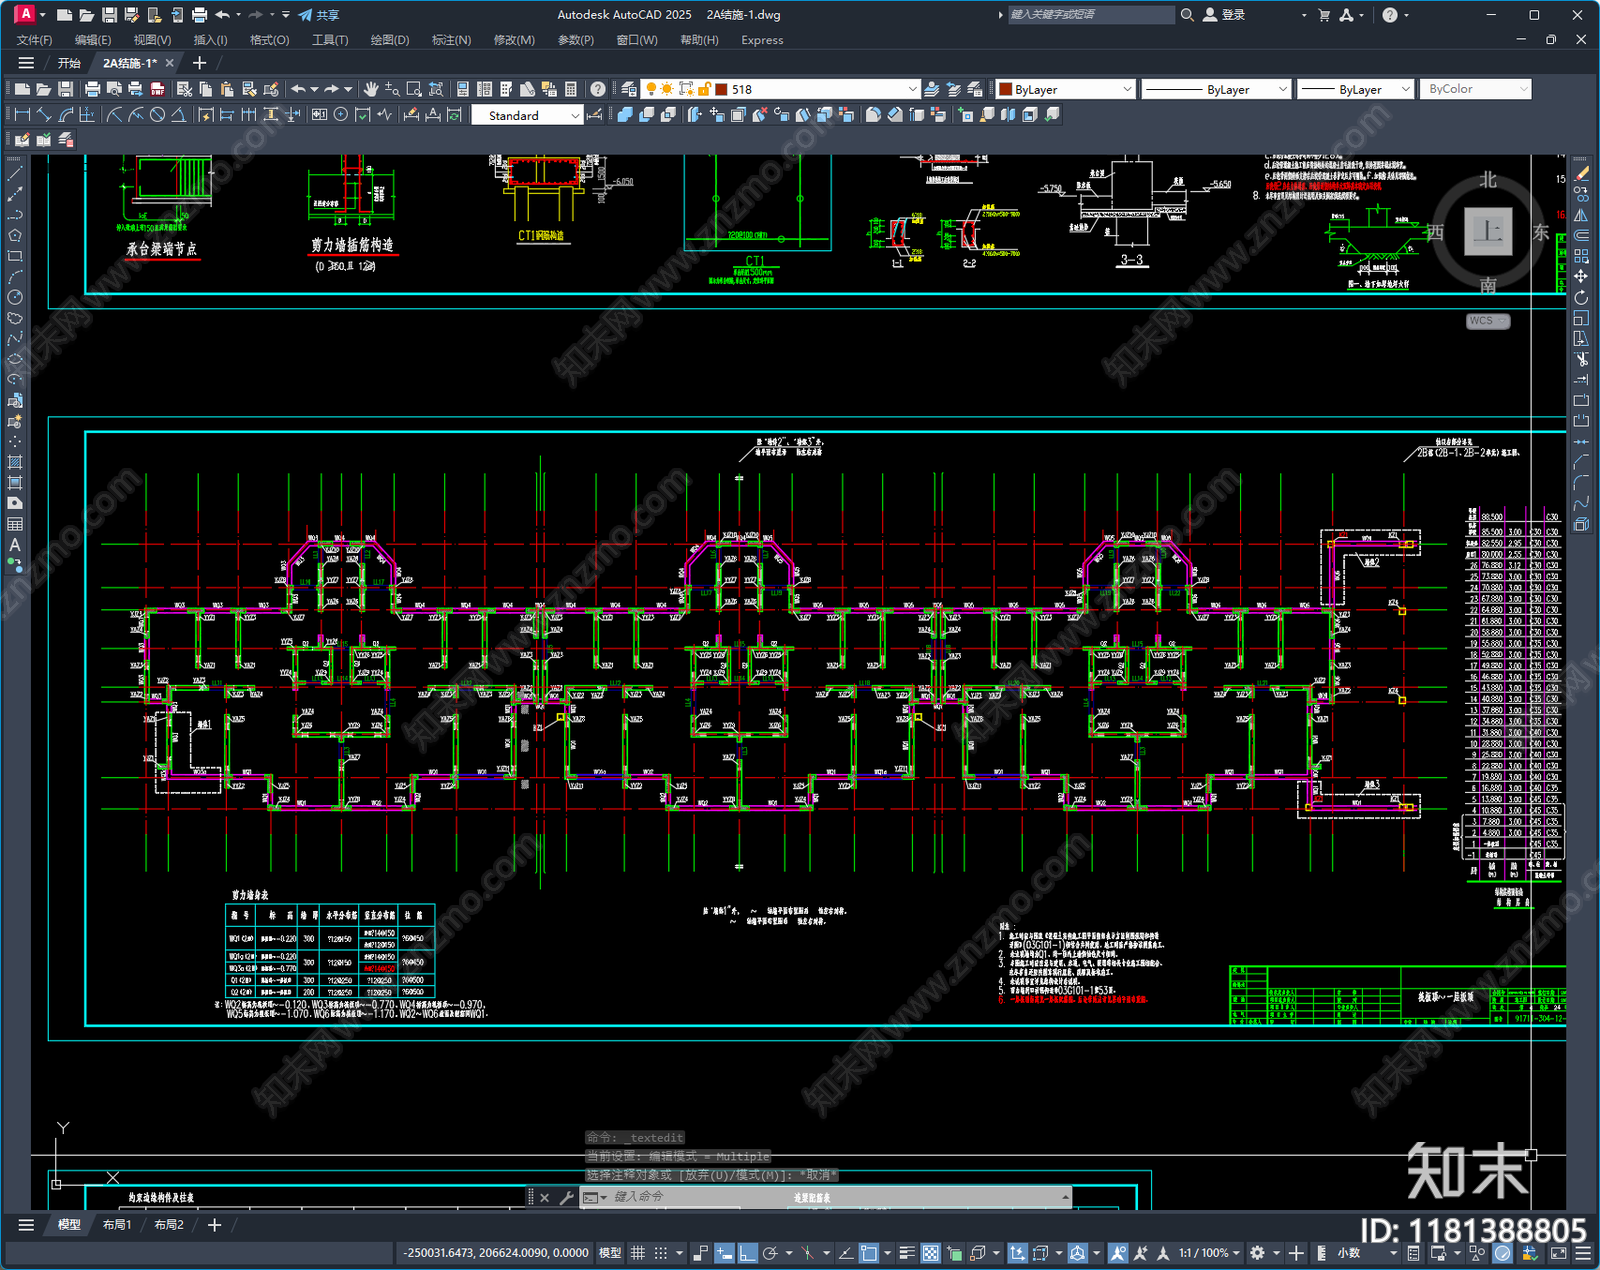The image size is (1600, 1270).
Task: Click the search keyword input field in title bar
Action: pyautogui.click(x=1090, y=15)
